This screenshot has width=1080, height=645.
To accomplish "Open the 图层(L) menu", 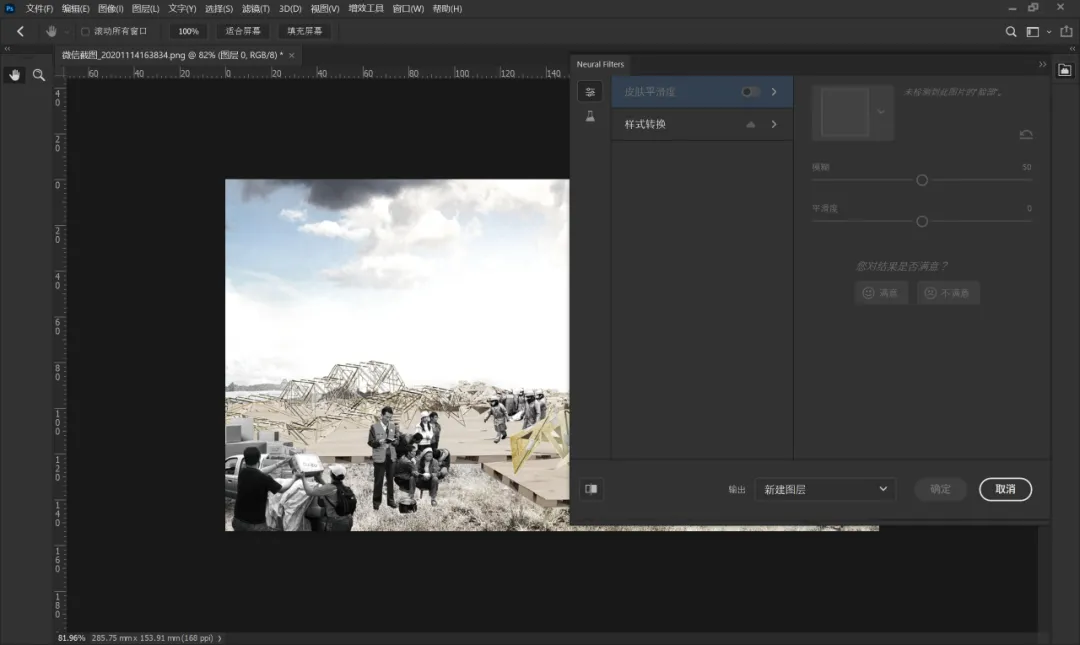I will click(145, 9).
